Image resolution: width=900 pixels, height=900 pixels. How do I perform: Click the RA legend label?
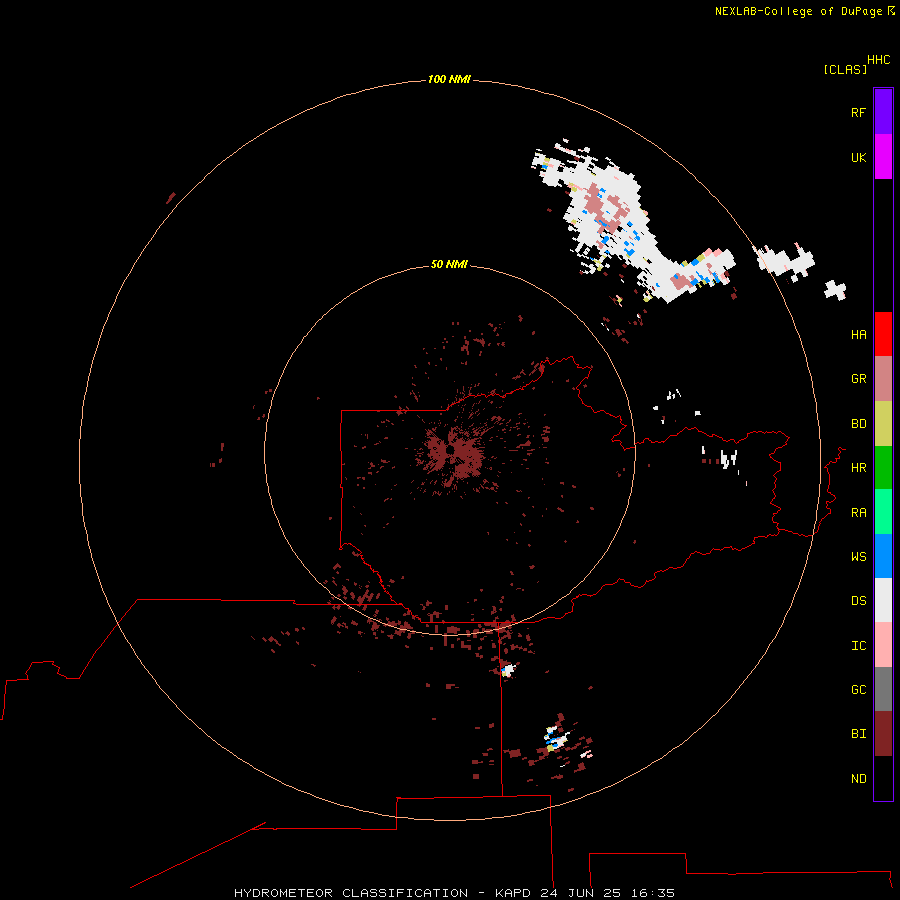click(x=858, y=513)
